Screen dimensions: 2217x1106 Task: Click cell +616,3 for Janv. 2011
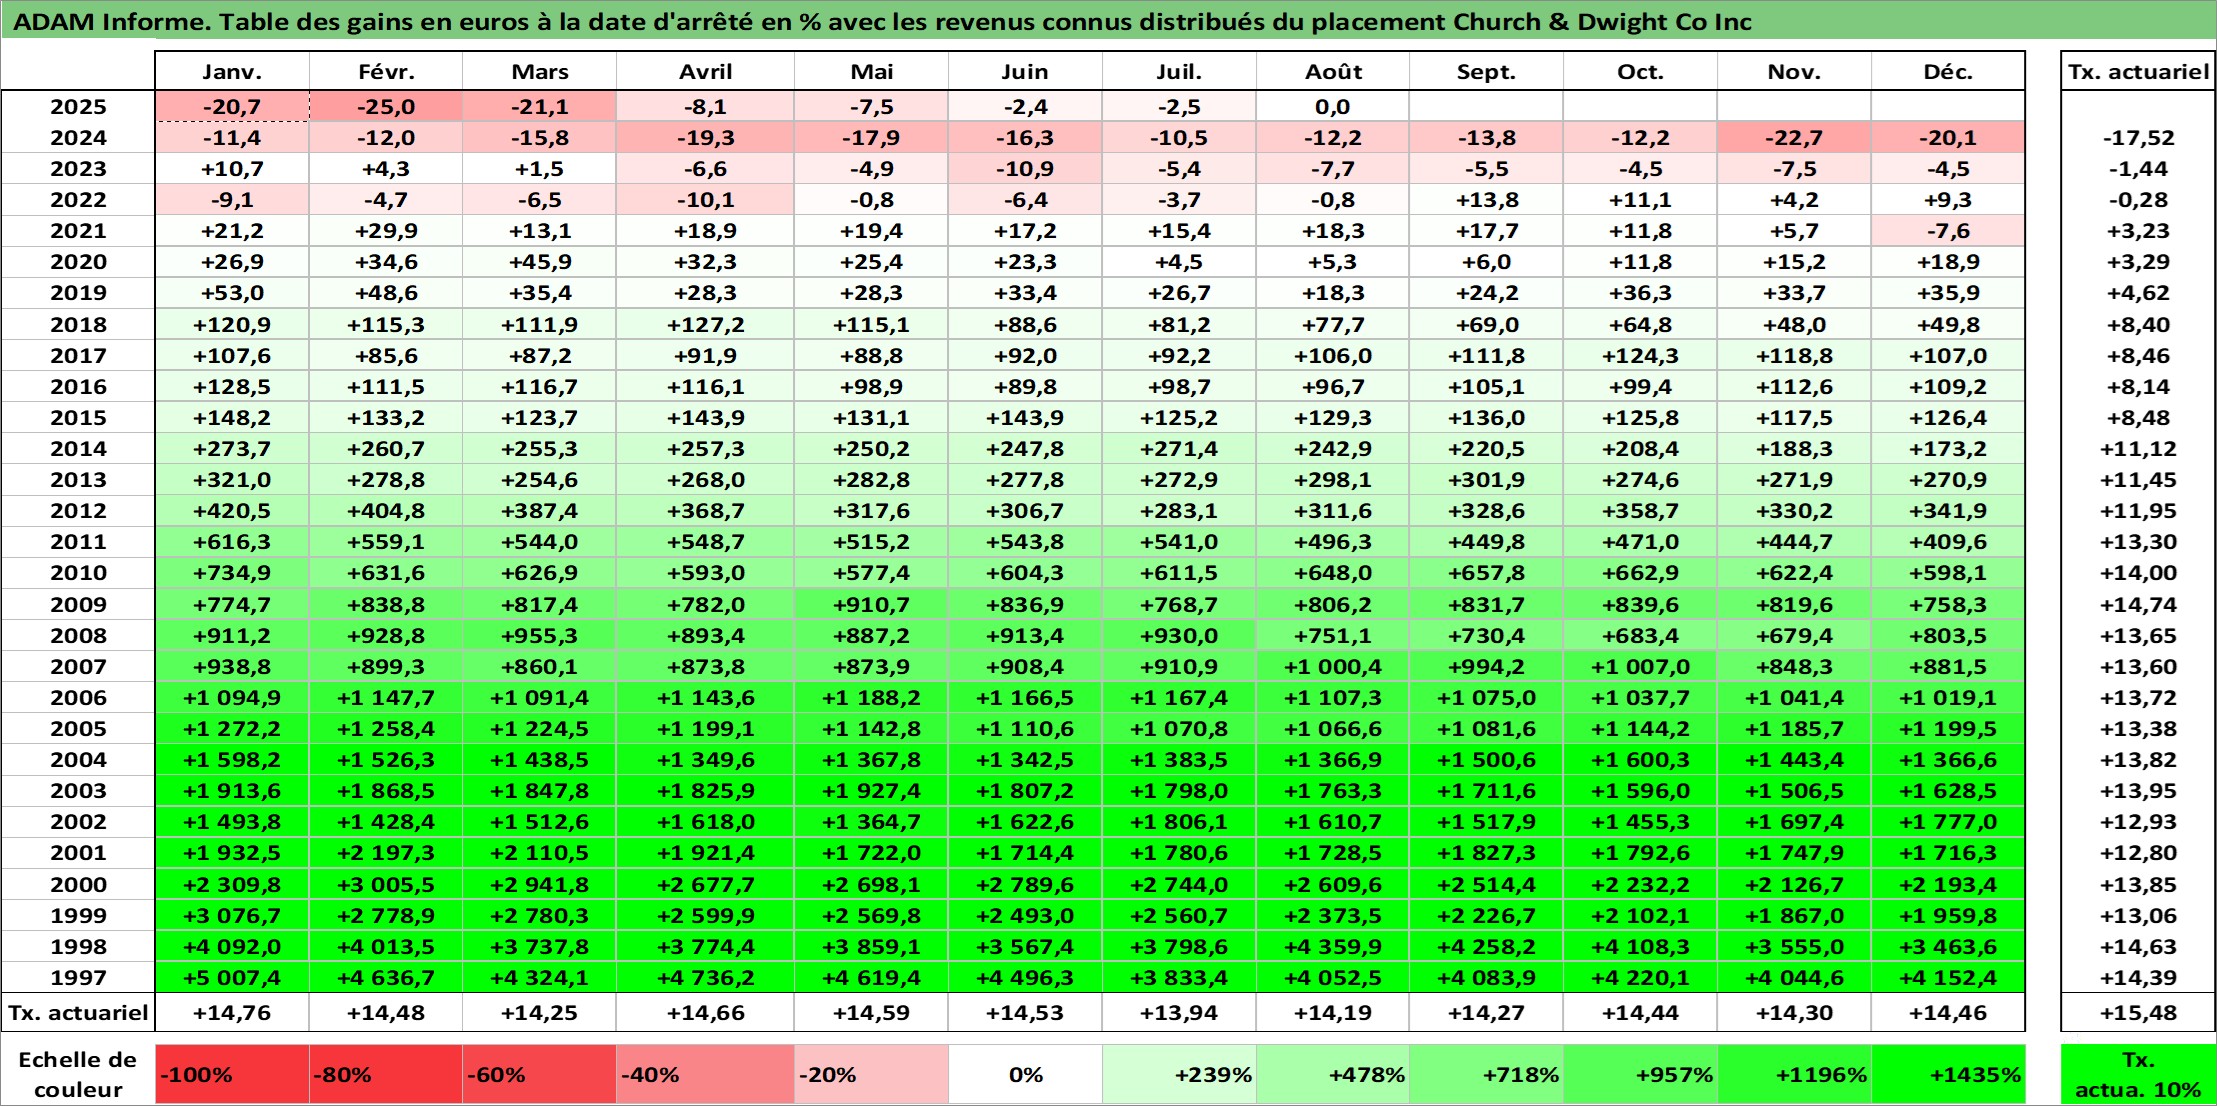232,541
